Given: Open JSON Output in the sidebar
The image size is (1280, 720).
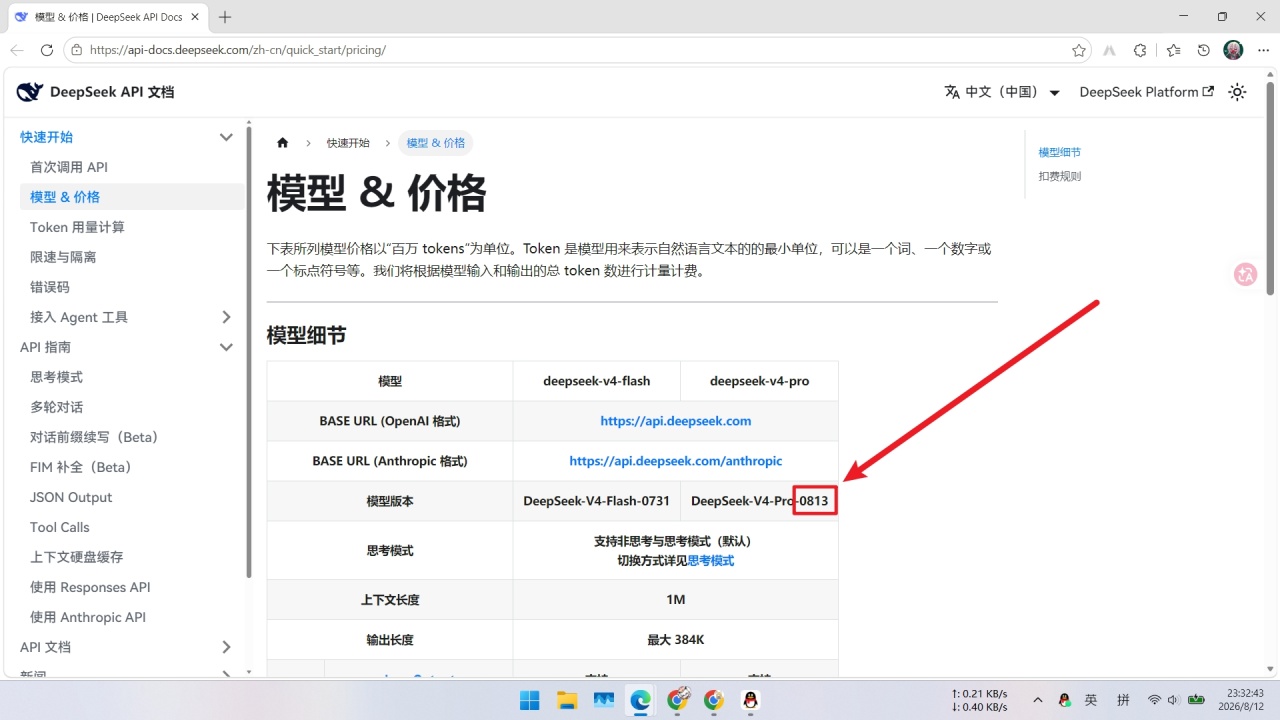Looking at the screenshot, I should pyautogui.click(x=71, y=497).
